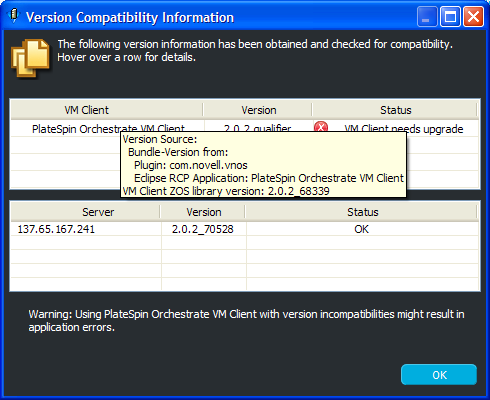Click the Version header in Server table
490x400 pixels.
click(203, 212)
